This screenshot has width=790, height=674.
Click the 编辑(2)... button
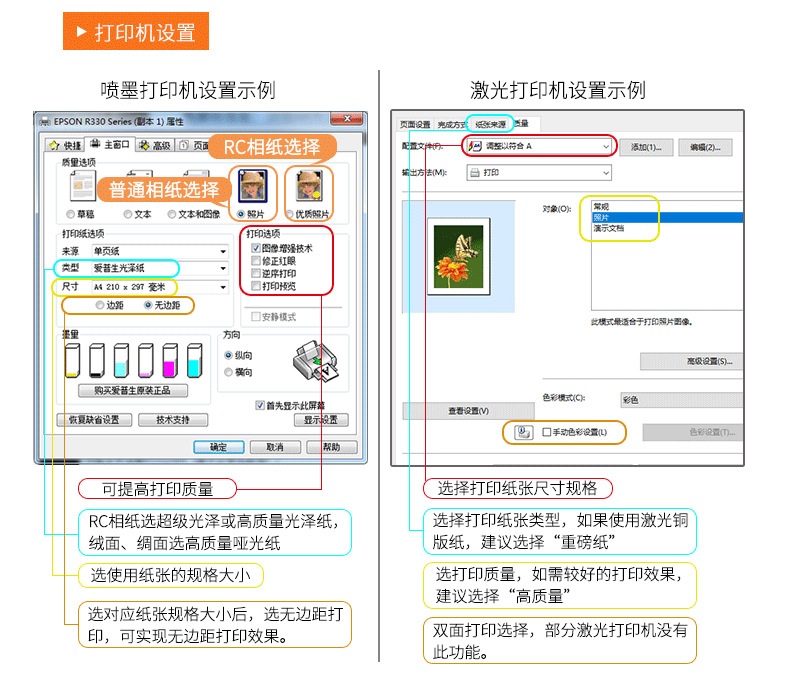coord(705,147)
